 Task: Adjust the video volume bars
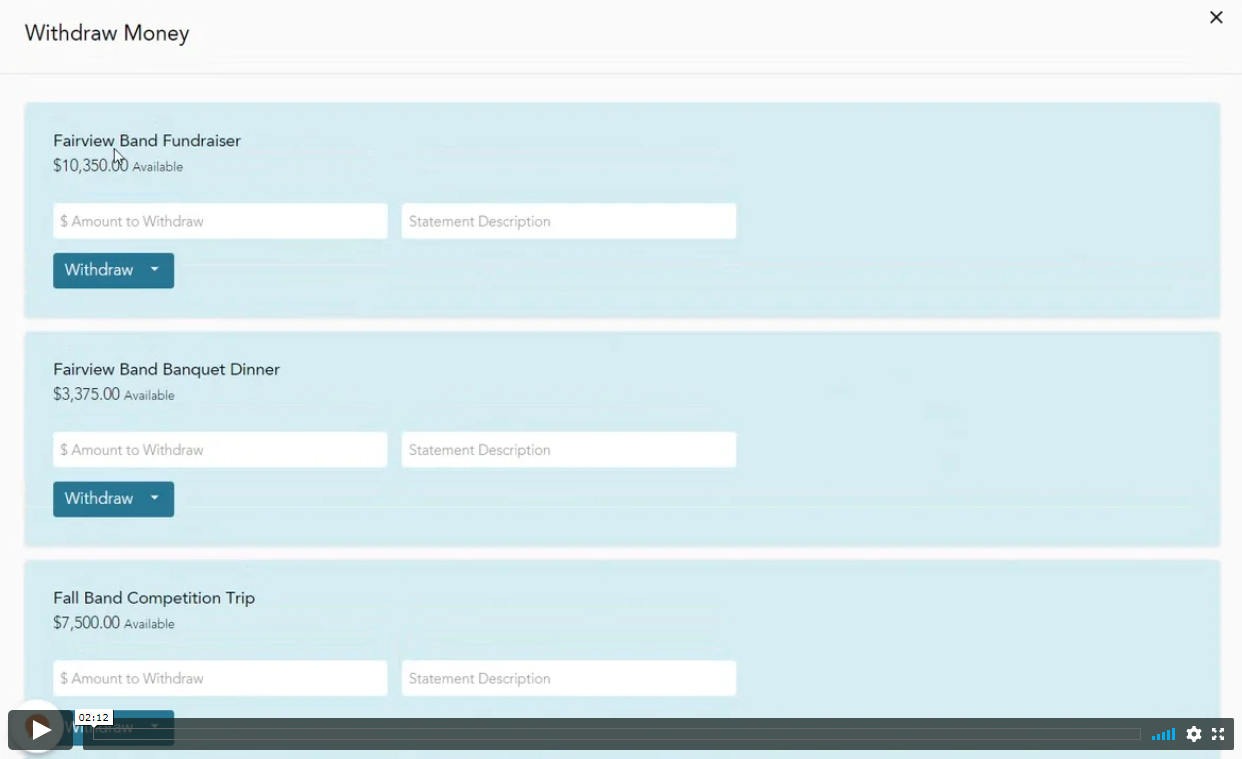(1163, 735)
